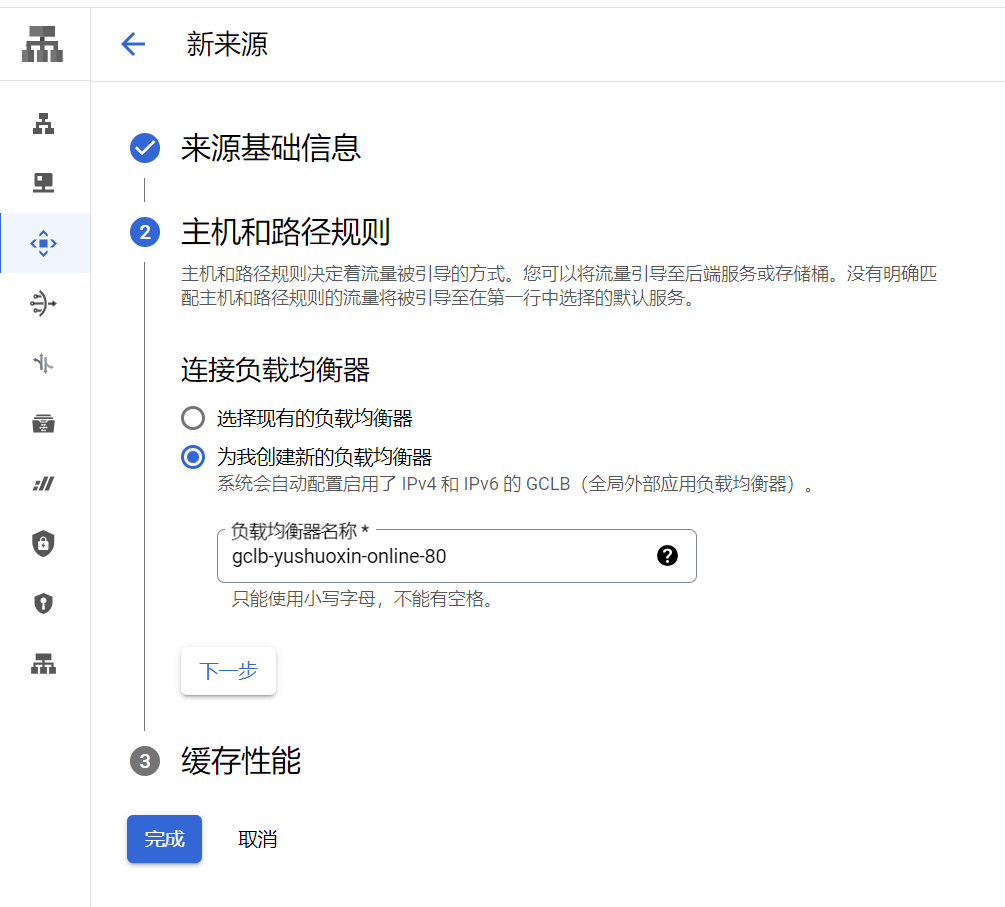Expand the 来源基础信息 step
1005x907 pixels.
[270, 149]
